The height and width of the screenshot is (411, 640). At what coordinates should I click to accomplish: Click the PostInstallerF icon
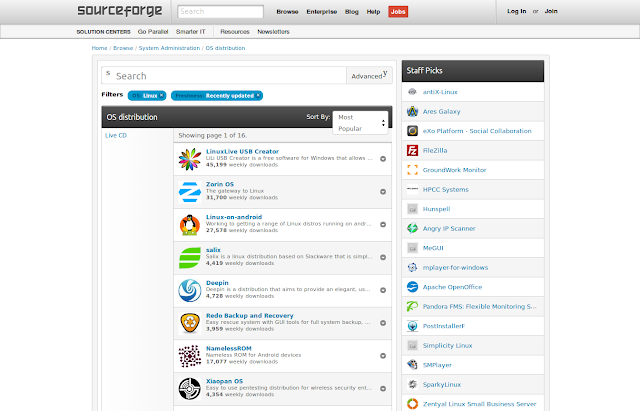tap(412, 326)
